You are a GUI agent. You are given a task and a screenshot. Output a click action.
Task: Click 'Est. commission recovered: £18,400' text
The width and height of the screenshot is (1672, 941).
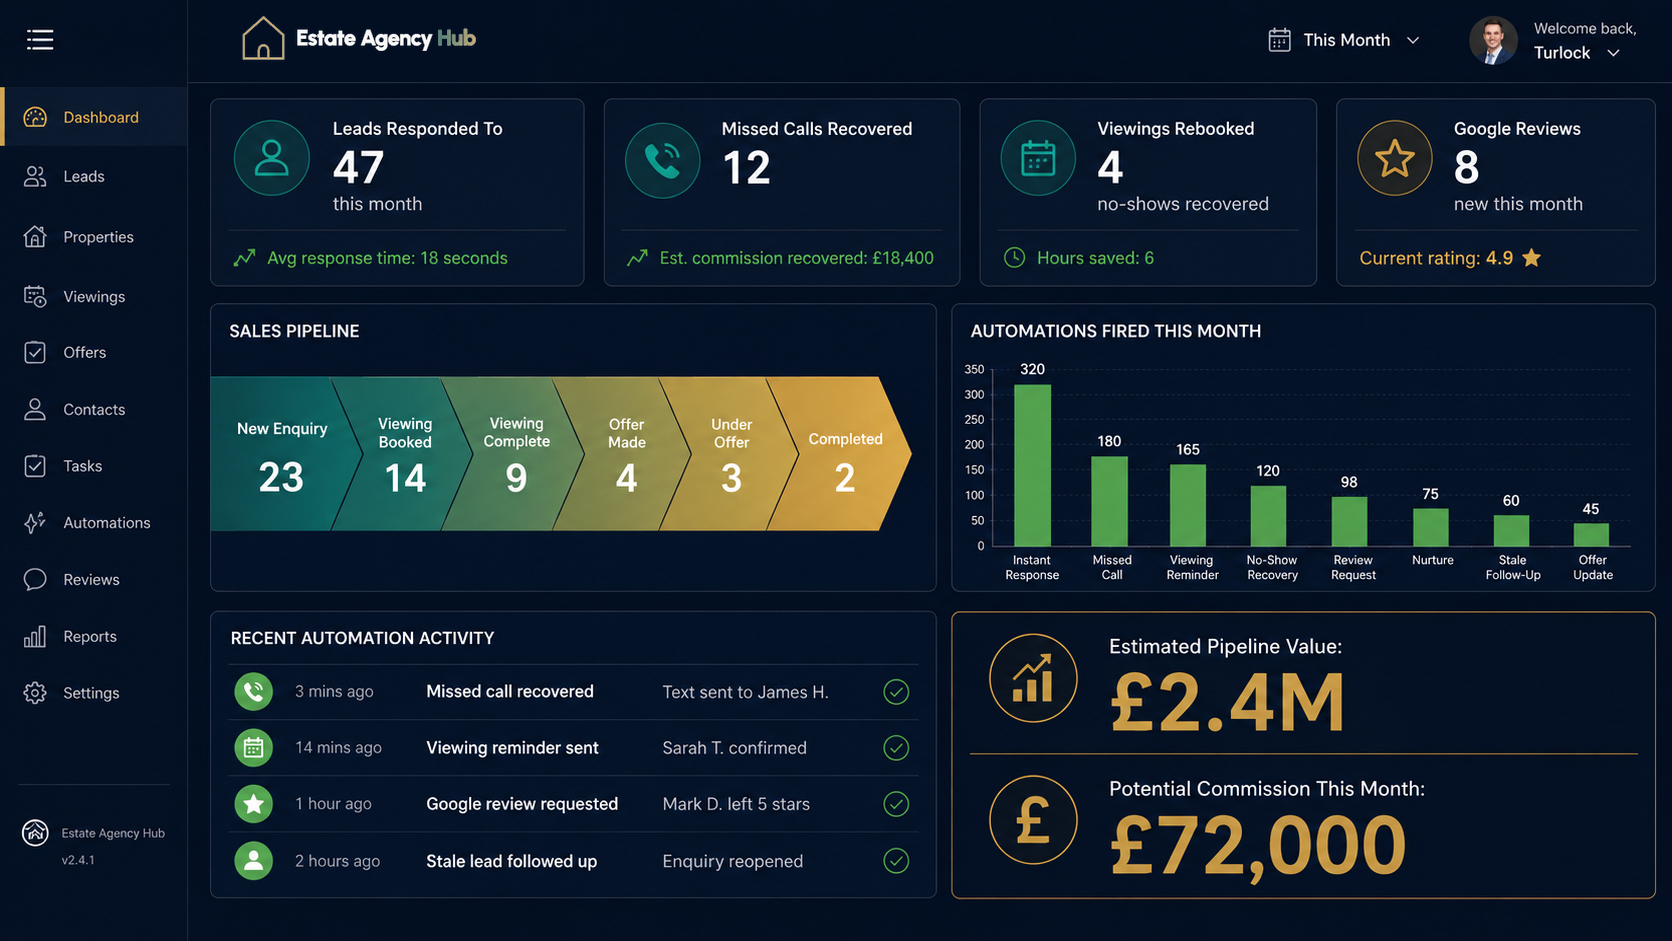tap(796, 258)
